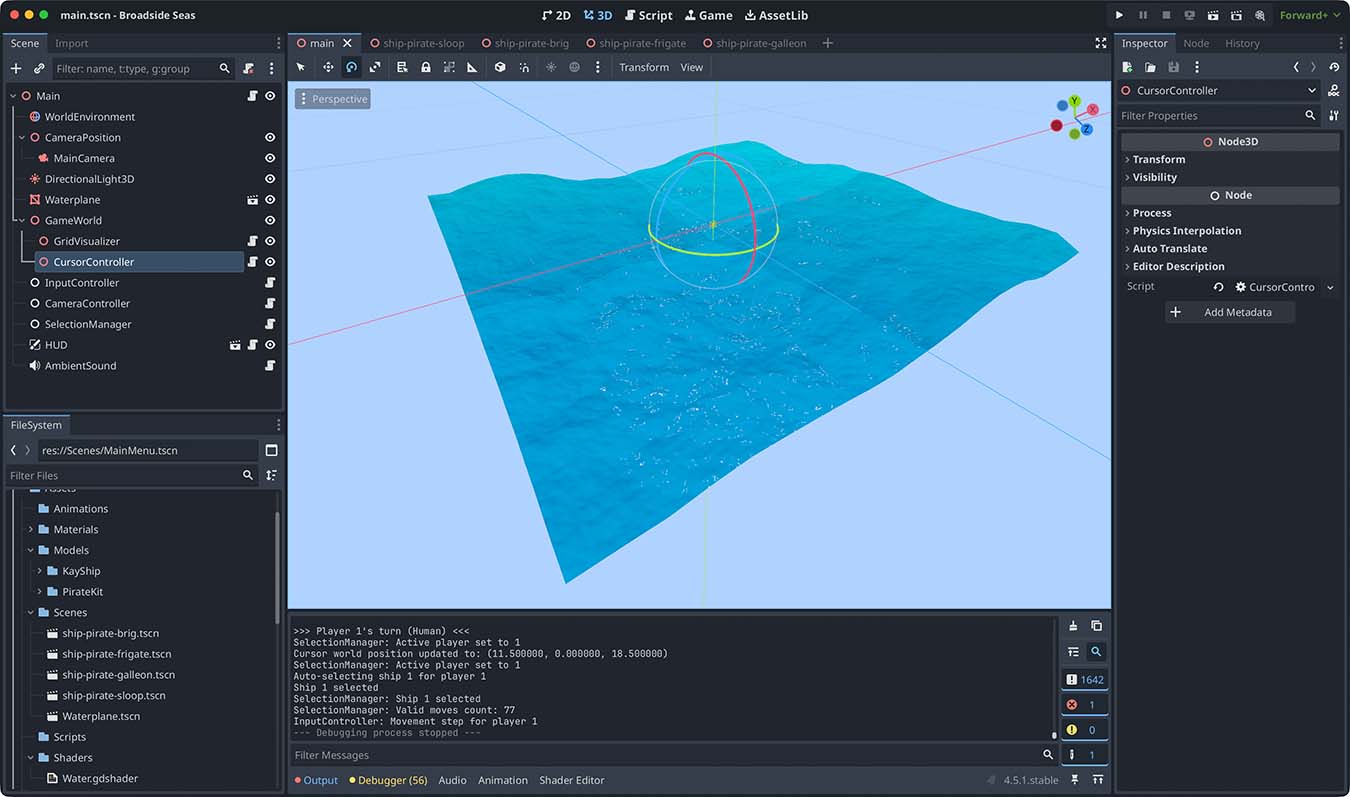Image resolution: width=1350 pixels, height=797 pixels.
Task: Click the Filter Properties search field
Action: 1220,116
